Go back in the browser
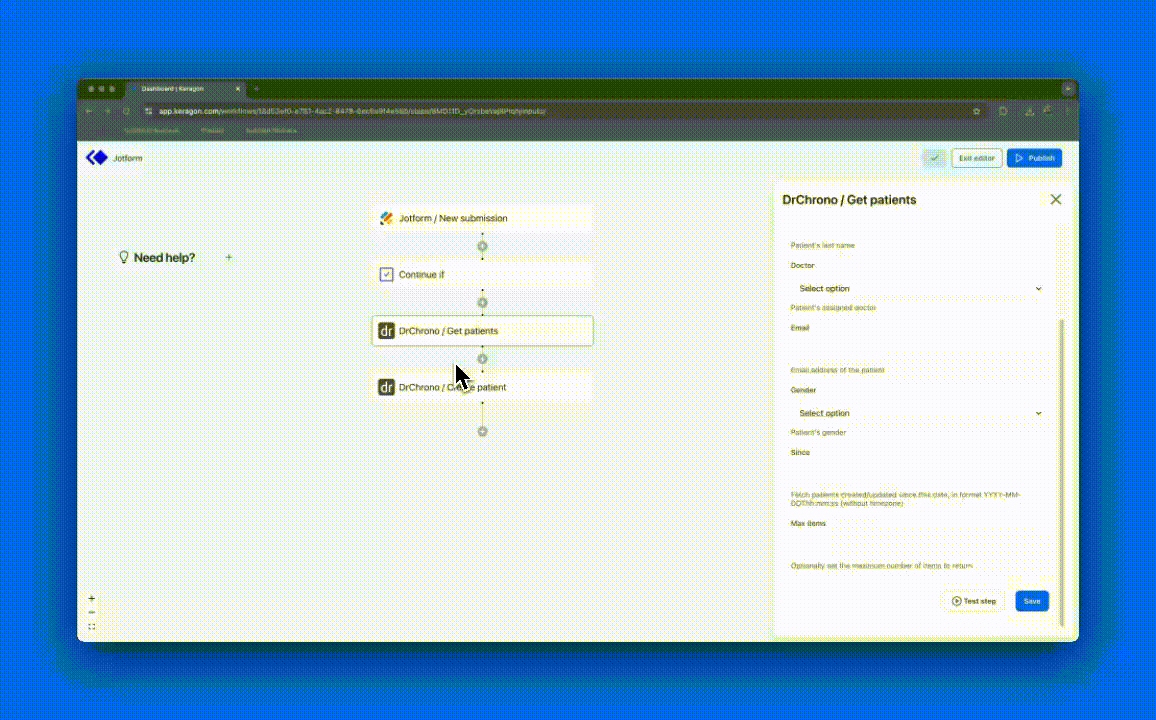Image resolution: width=1156 pixels, height=720 pixels. 89,111
